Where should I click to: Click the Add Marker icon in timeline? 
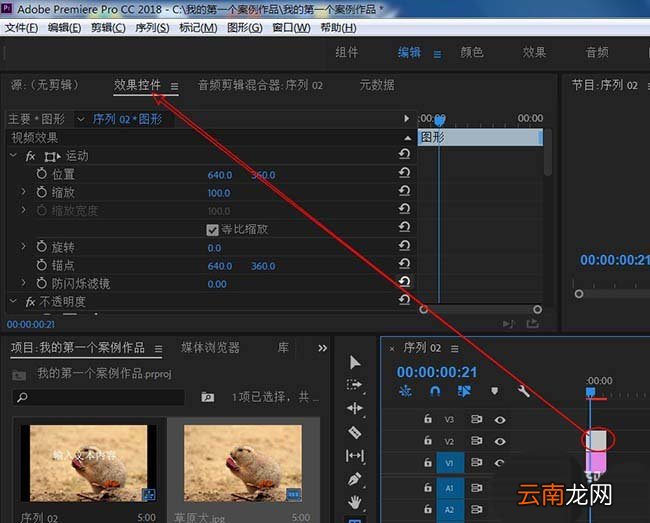point(495,391)
